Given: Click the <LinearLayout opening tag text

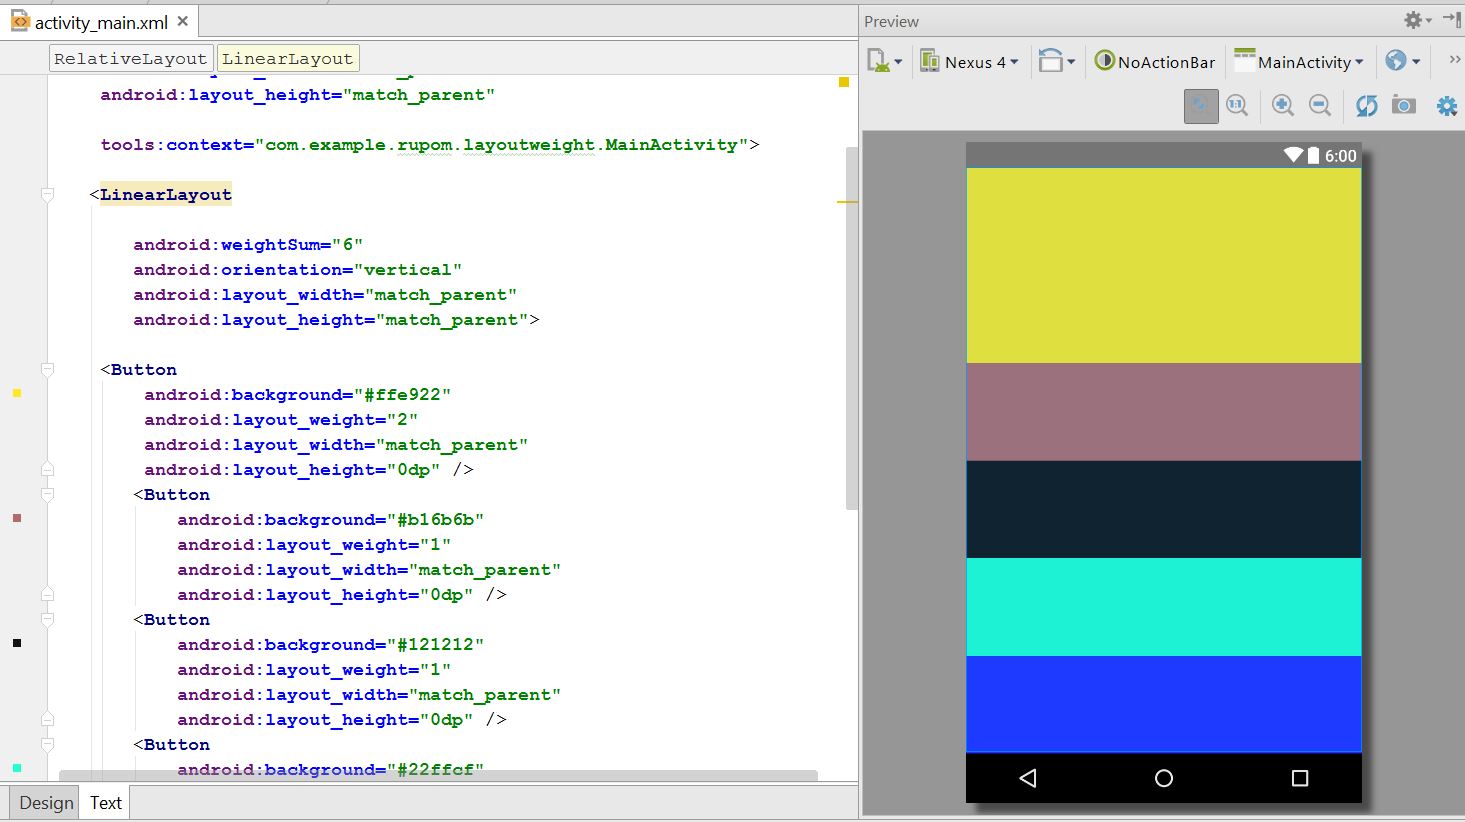Looking at the screenshot, I should 161,194.
